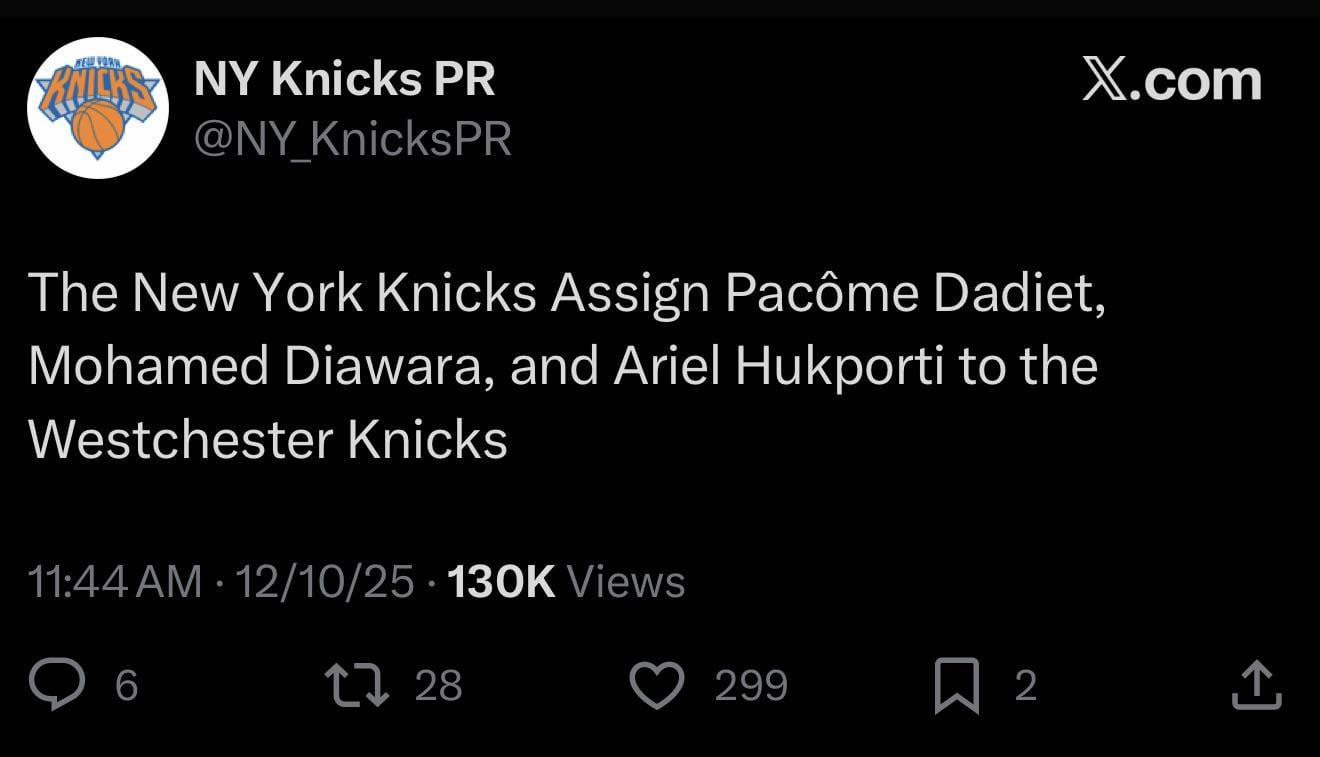Click the X.com logo
Viewport: 1320px width, 757px height.
(x=1172, y=82)
